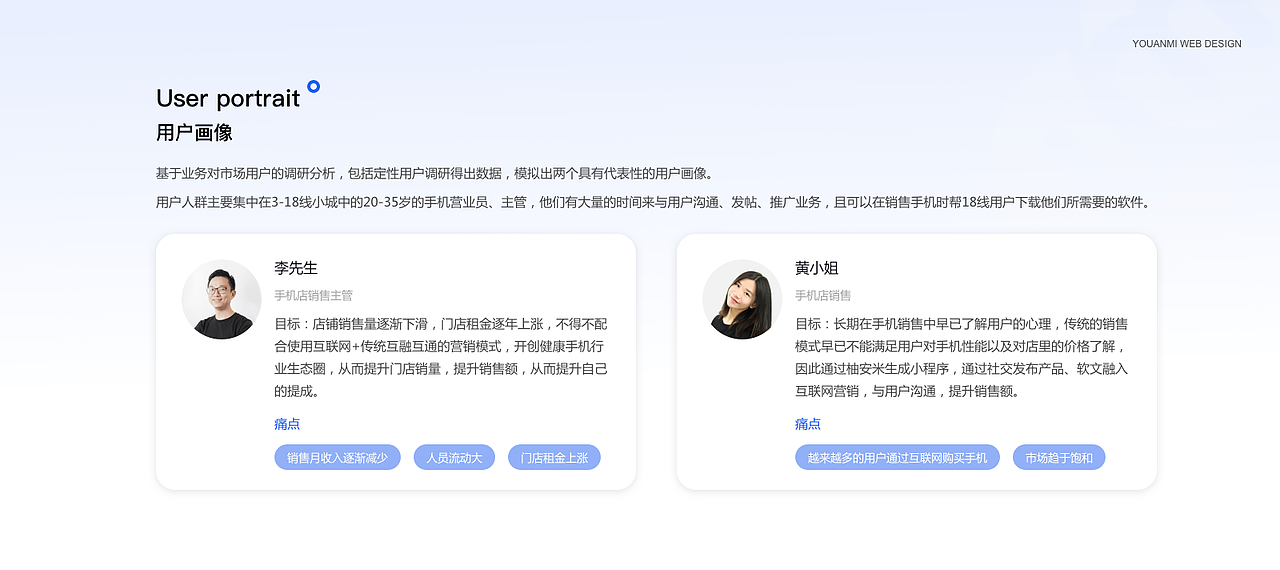Click the 销售月收入逐渐减少 tag

(337, 458)
